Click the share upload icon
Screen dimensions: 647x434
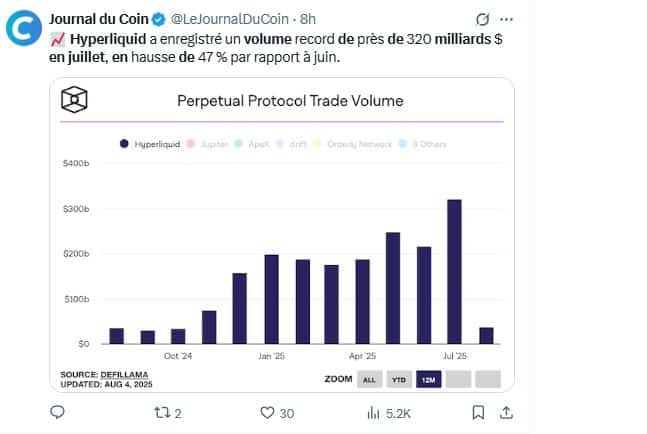(x=506, y=413)
